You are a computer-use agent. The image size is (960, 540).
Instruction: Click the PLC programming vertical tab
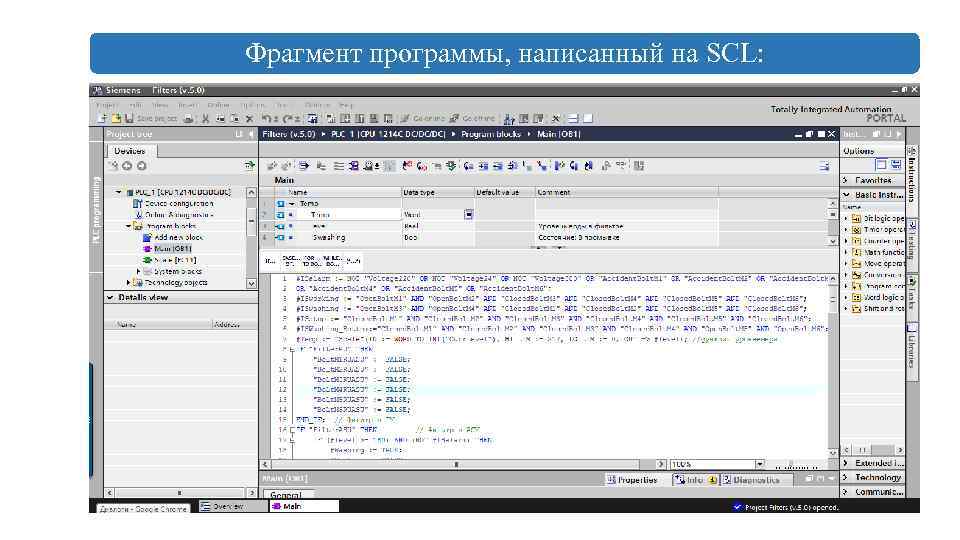coord(96,209)
